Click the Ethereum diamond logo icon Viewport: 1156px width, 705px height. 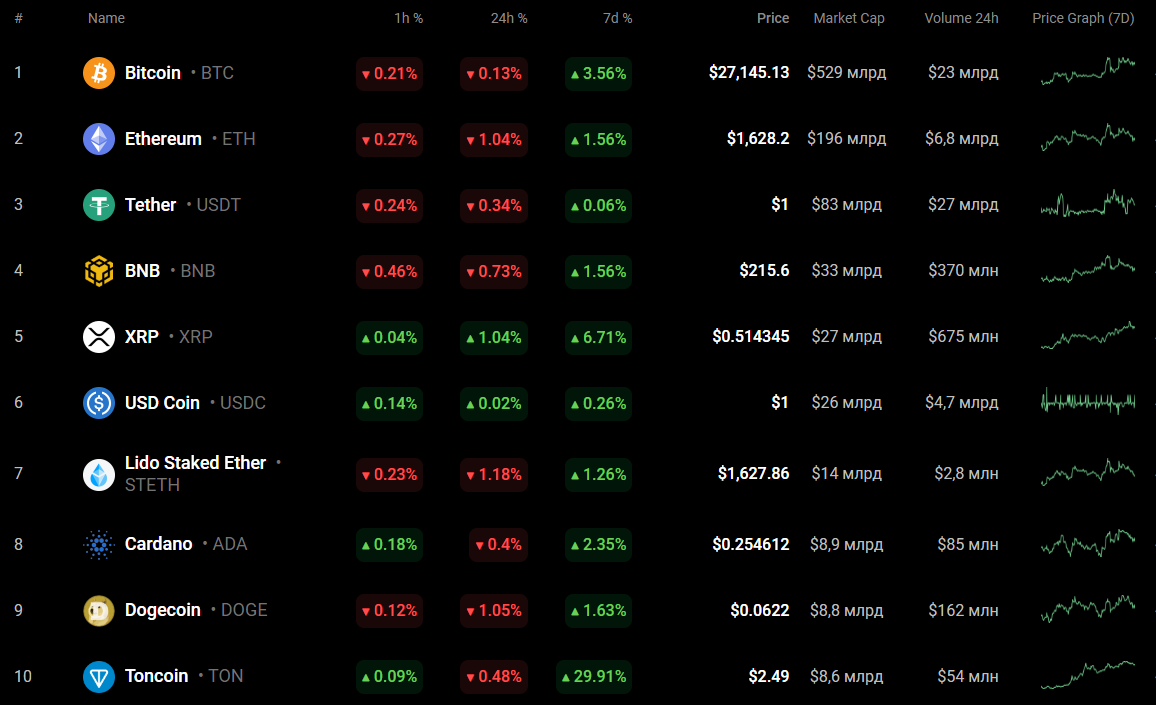pos(99,139)
